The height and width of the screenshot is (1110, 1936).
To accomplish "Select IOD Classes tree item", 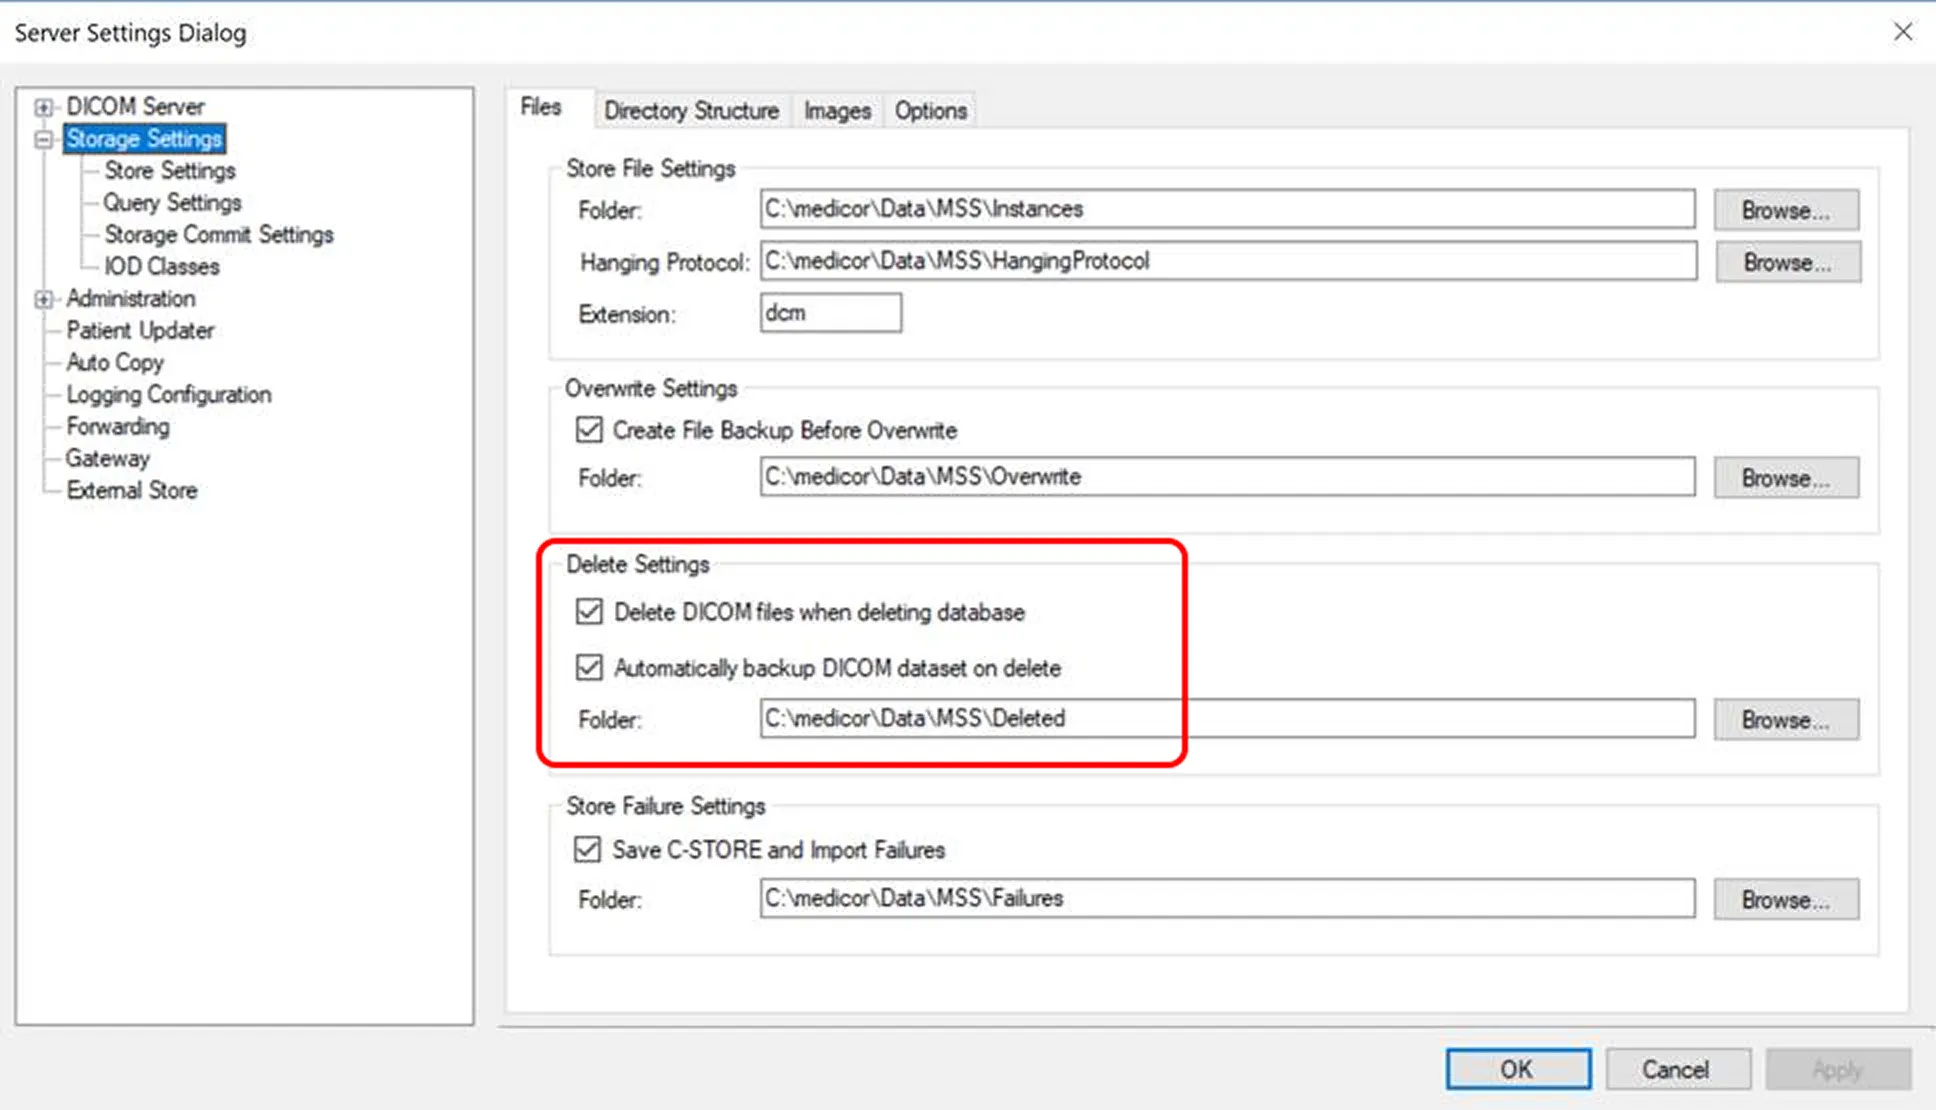I will (161, 267).
